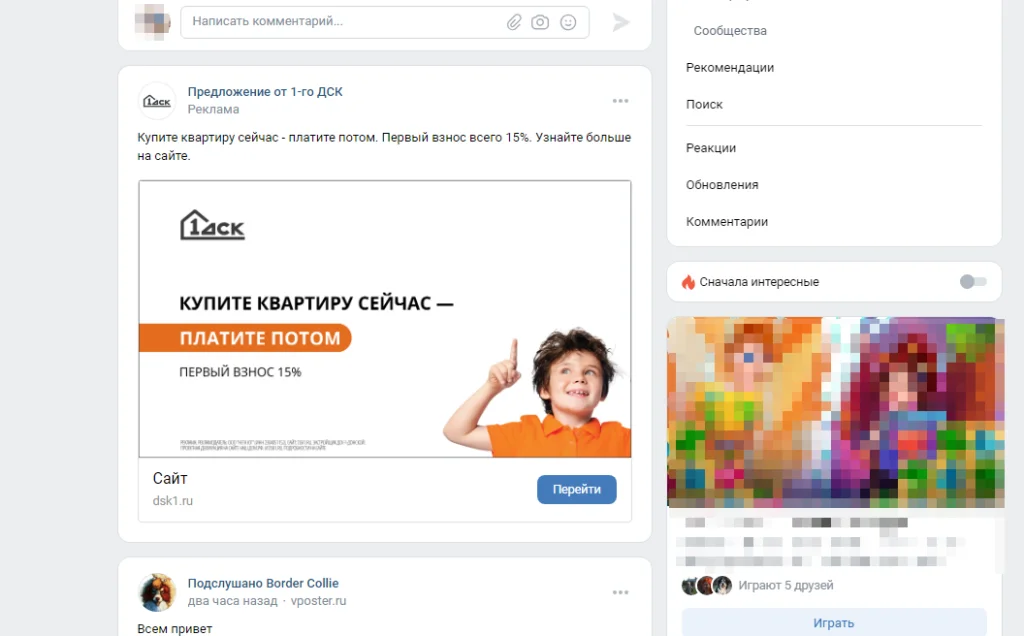Screen dimensions: 1024x636
Task: Click the Перейти button
Action: (x=577, y=489)
